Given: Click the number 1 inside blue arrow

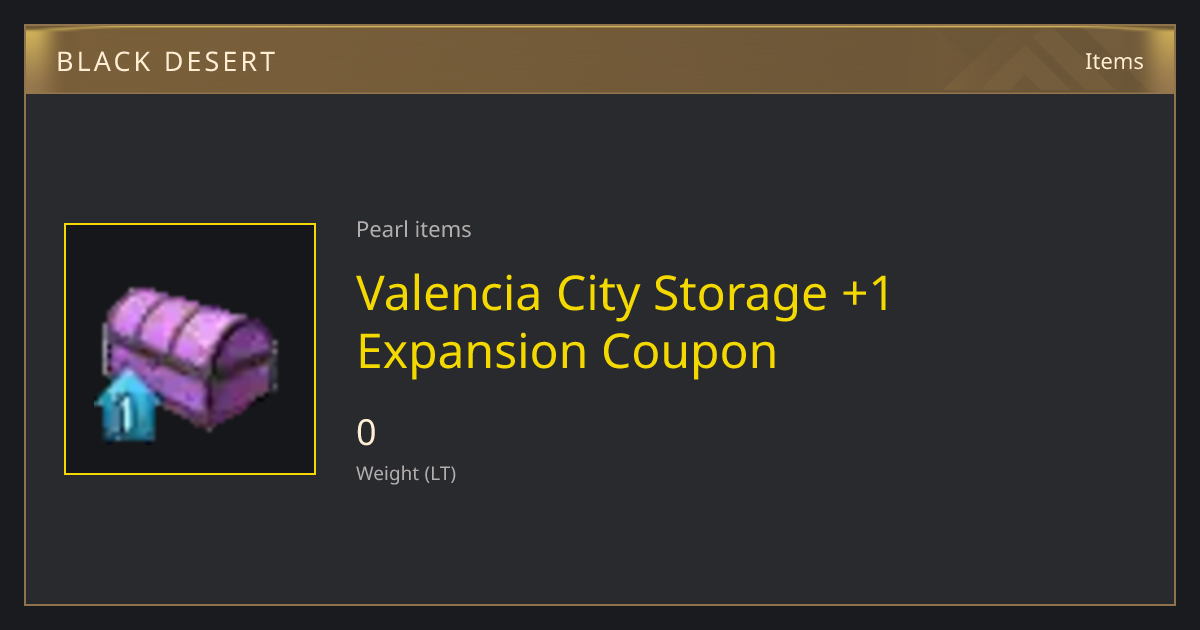Looking at the screenshot, I should [127, 414].
